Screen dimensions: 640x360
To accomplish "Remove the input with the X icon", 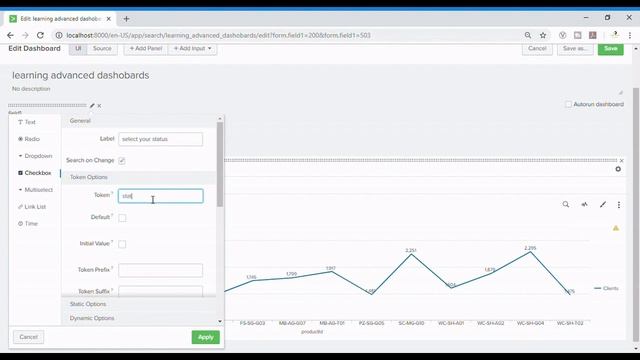I will [x=99, y=106].
